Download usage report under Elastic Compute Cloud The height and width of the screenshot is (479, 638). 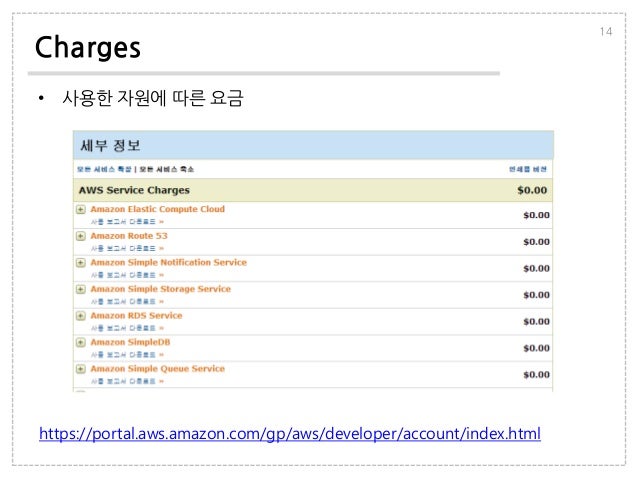tap(127, 222)
